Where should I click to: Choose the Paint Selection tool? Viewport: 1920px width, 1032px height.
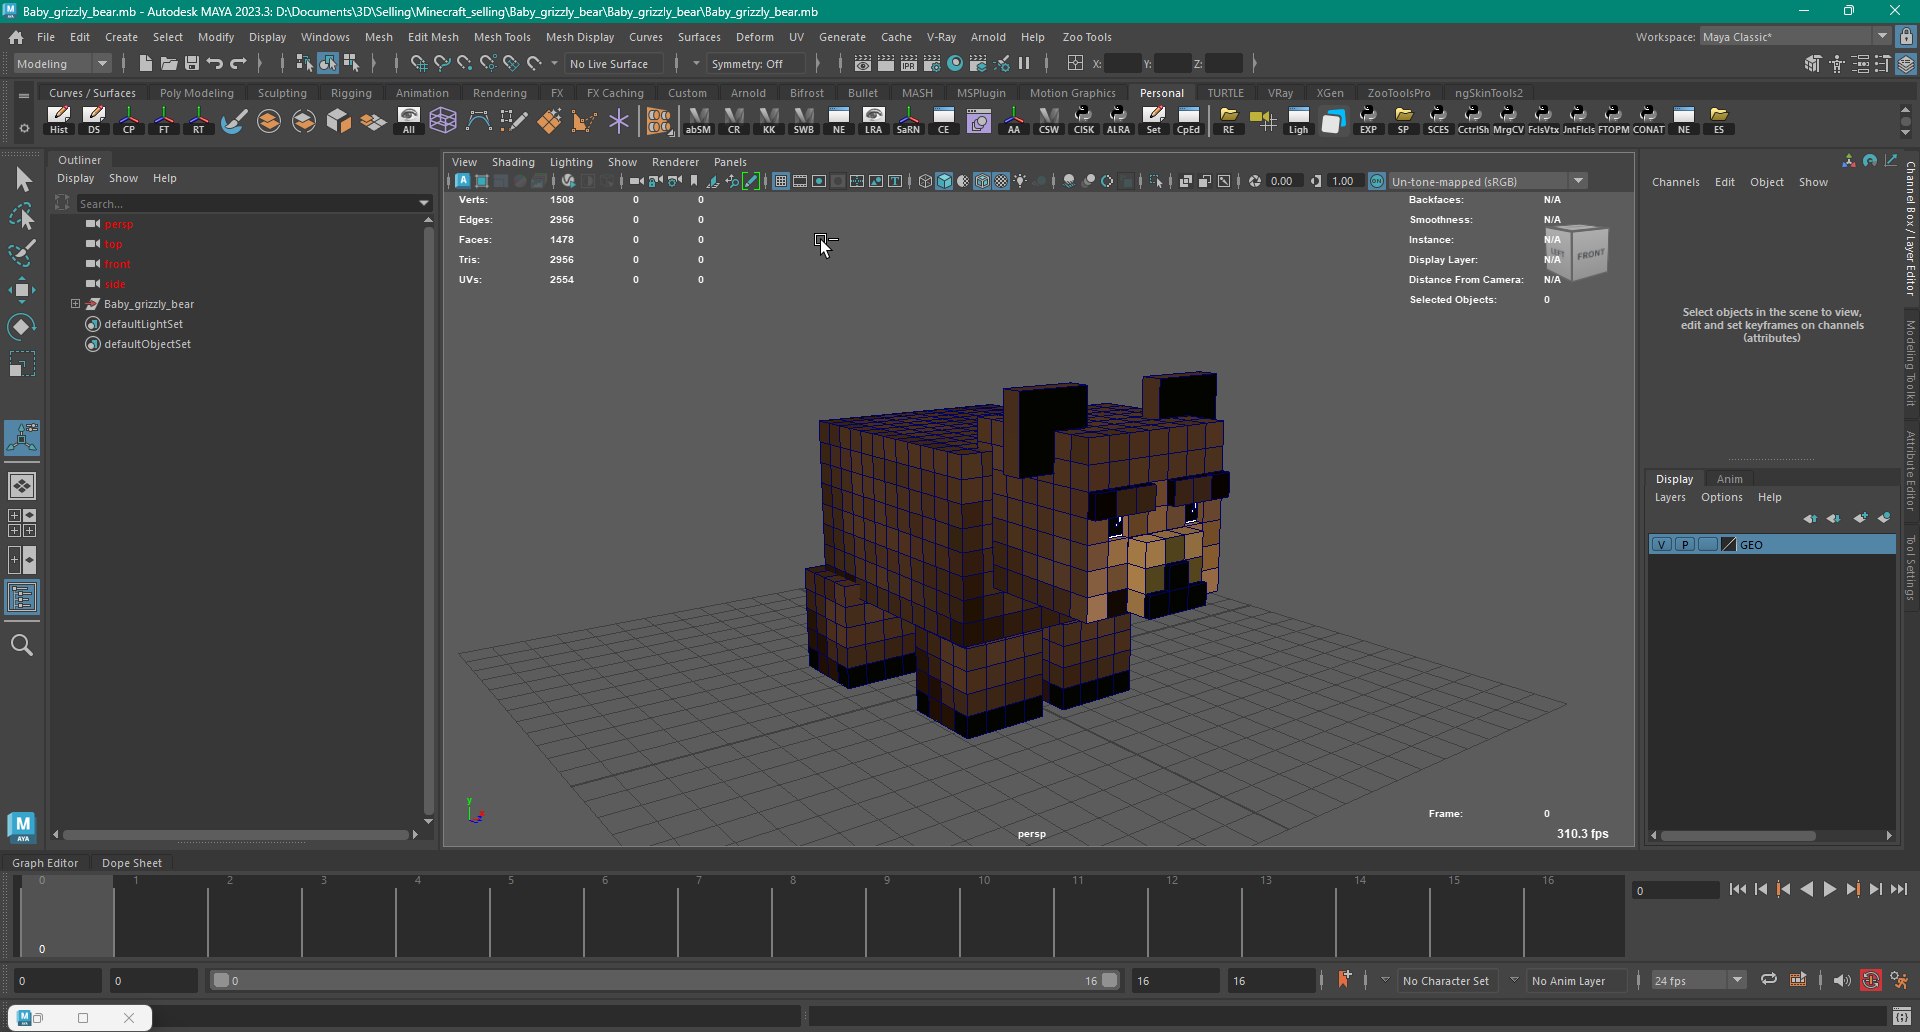(22, 252)
